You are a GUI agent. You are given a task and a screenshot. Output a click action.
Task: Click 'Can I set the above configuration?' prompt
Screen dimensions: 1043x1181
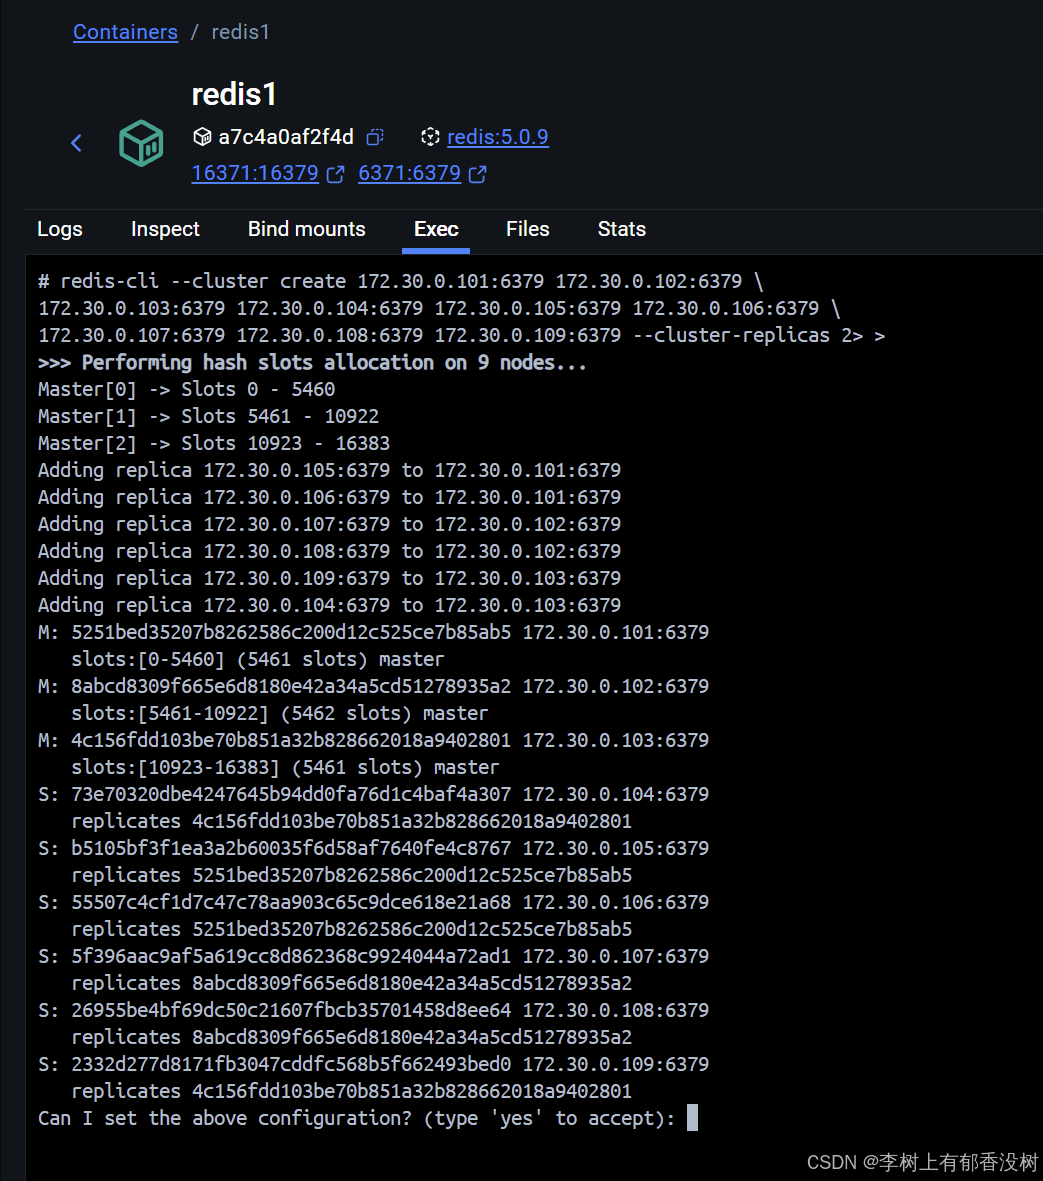(x=356, y=1118)
